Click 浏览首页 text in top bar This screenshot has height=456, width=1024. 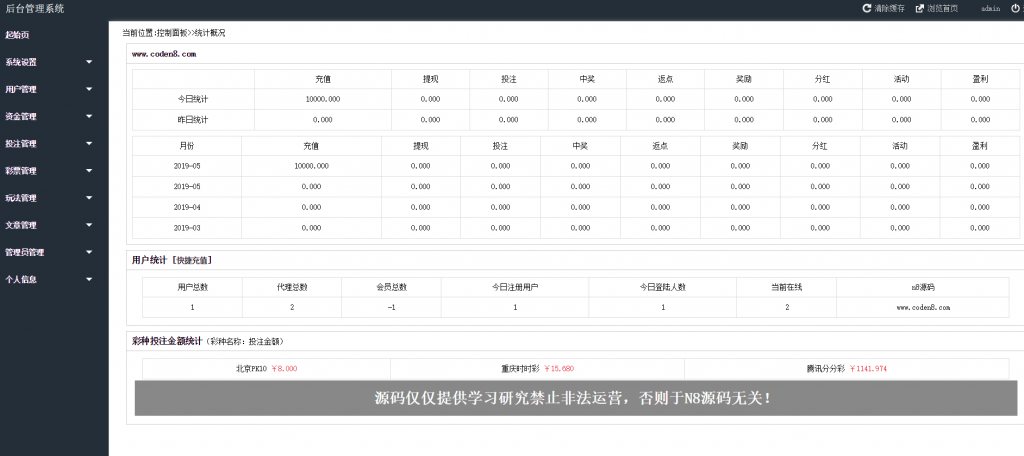[942, 8]
